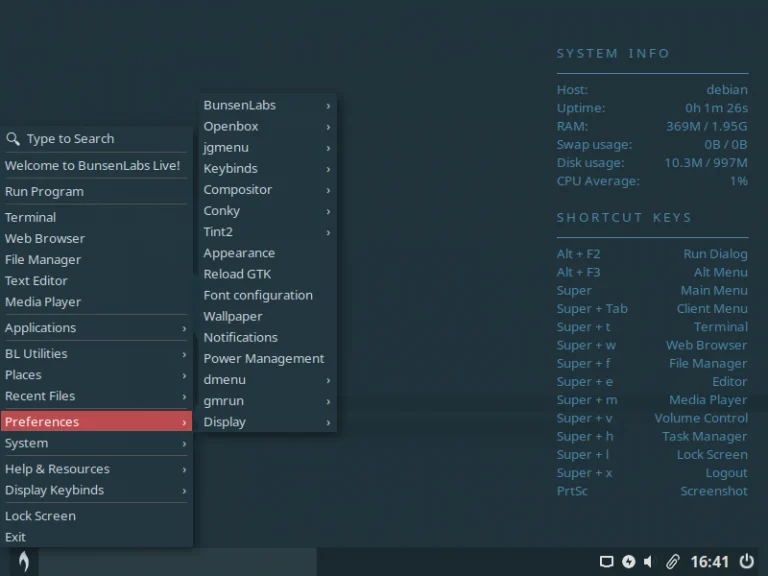
Task: Click the display monitor tray icon
Action: (x=606, y=561)
